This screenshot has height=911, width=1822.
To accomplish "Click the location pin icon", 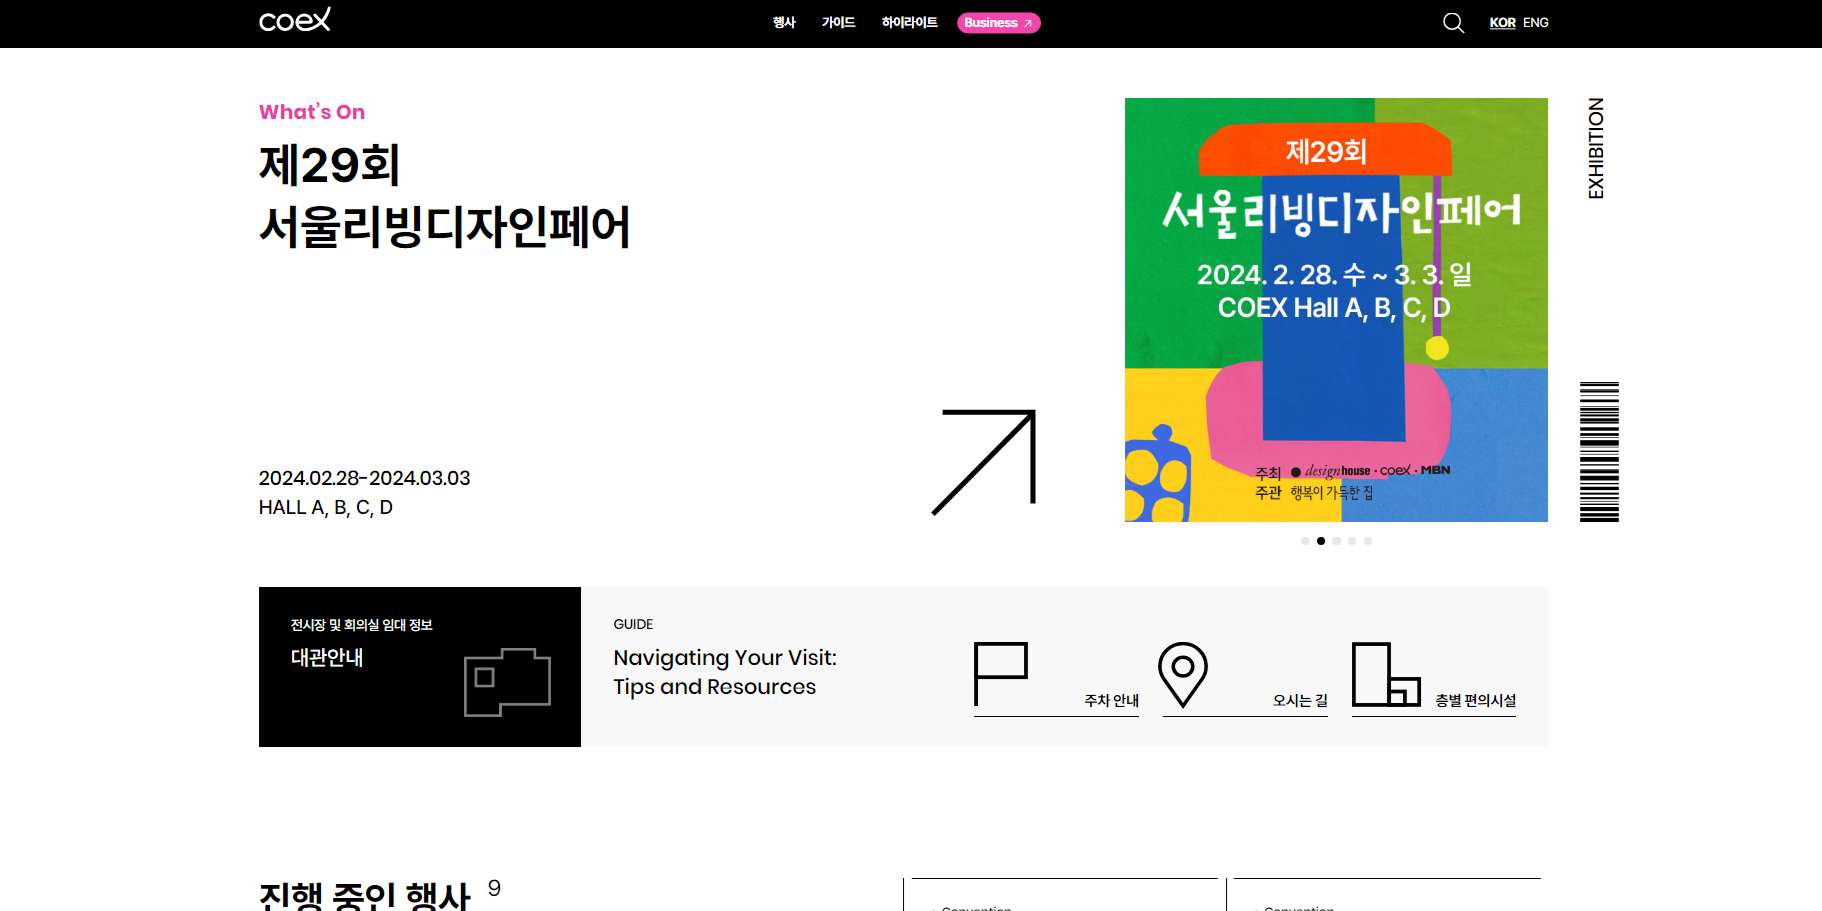I will coord(1183,675).
